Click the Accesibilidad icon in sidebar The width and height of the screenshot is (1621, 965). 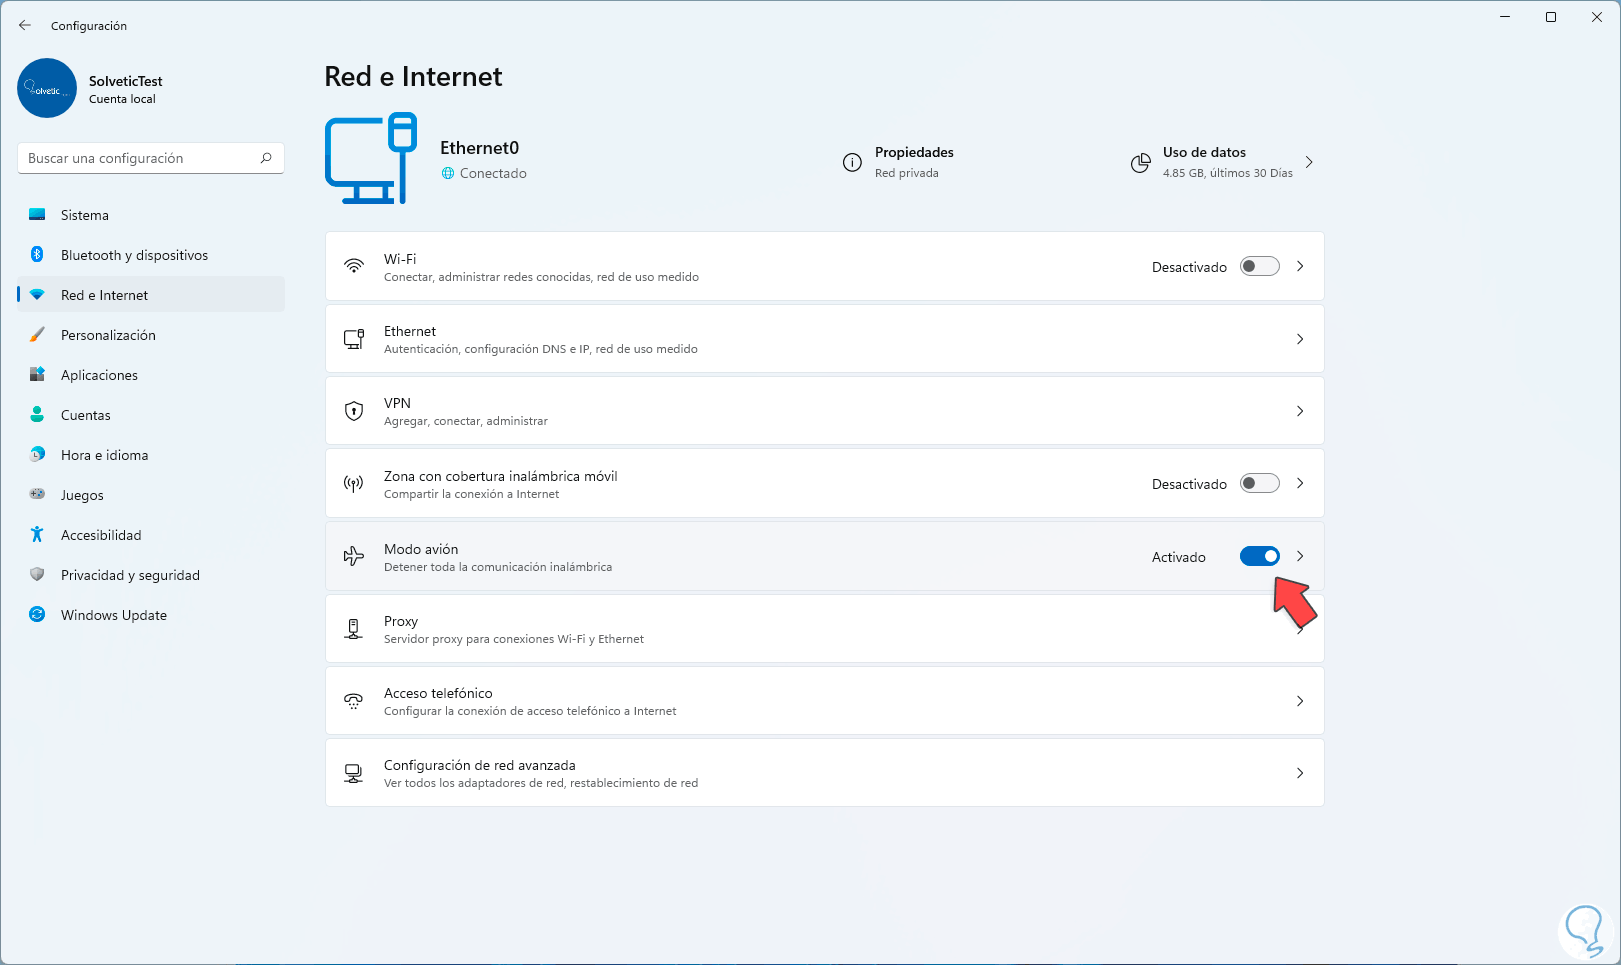[x=37, y=535]
